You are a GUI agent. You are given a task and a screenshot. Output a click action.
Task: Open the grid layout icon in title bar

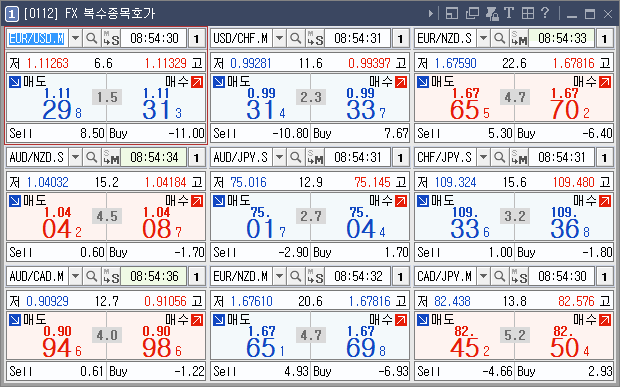tap(528, 13)
